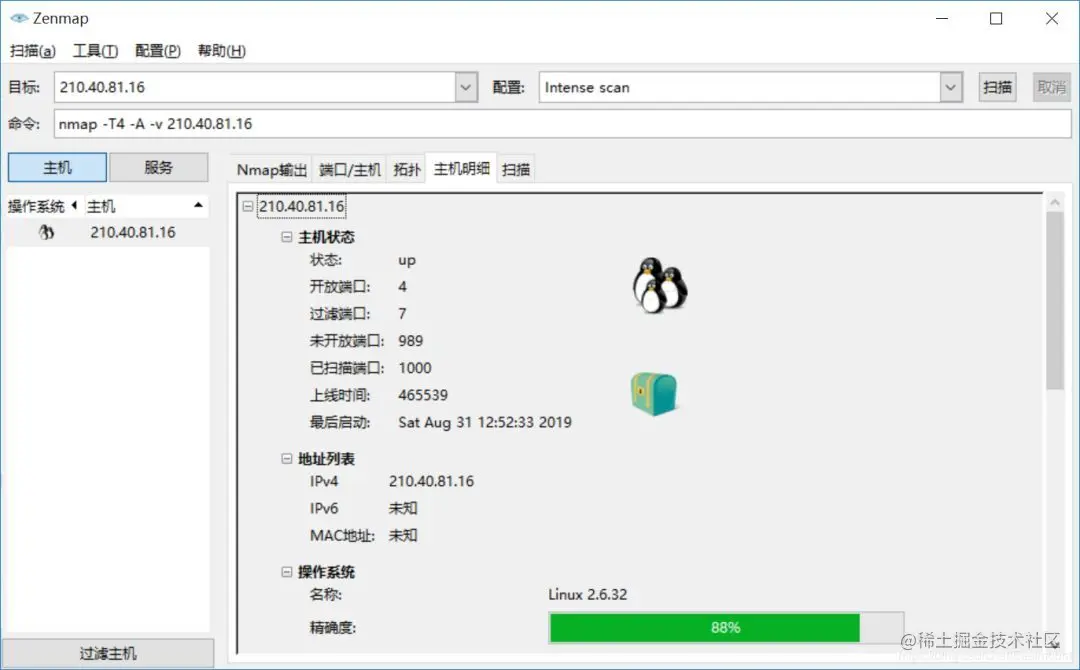Click the IPv4 address 210.40.81.16 value

point(431,481)
